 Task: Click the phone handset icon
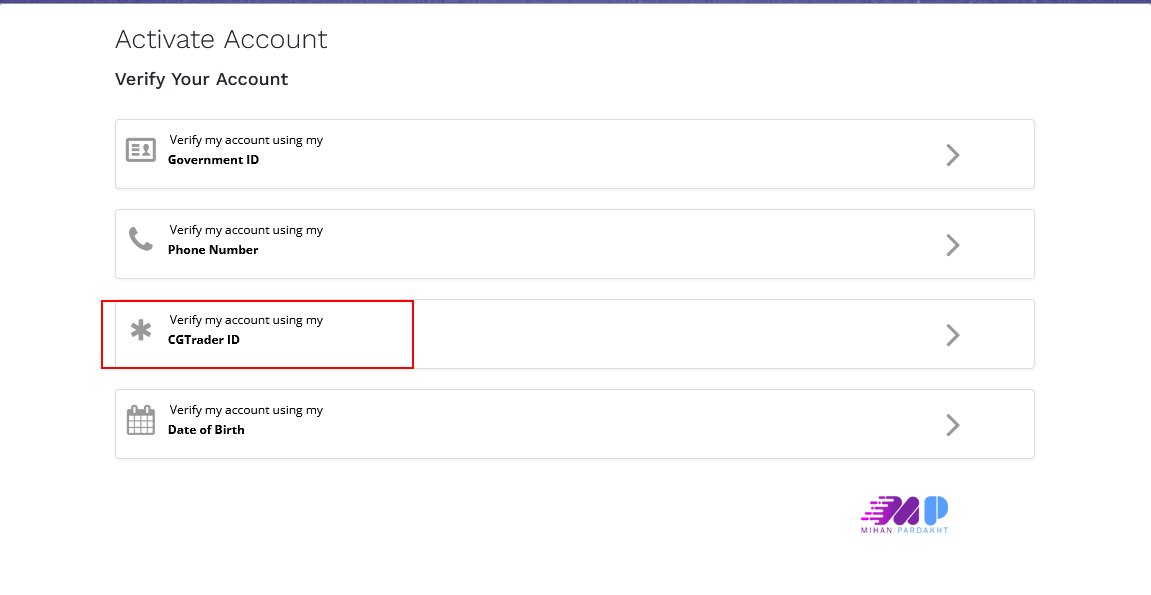tap(141, 240)
